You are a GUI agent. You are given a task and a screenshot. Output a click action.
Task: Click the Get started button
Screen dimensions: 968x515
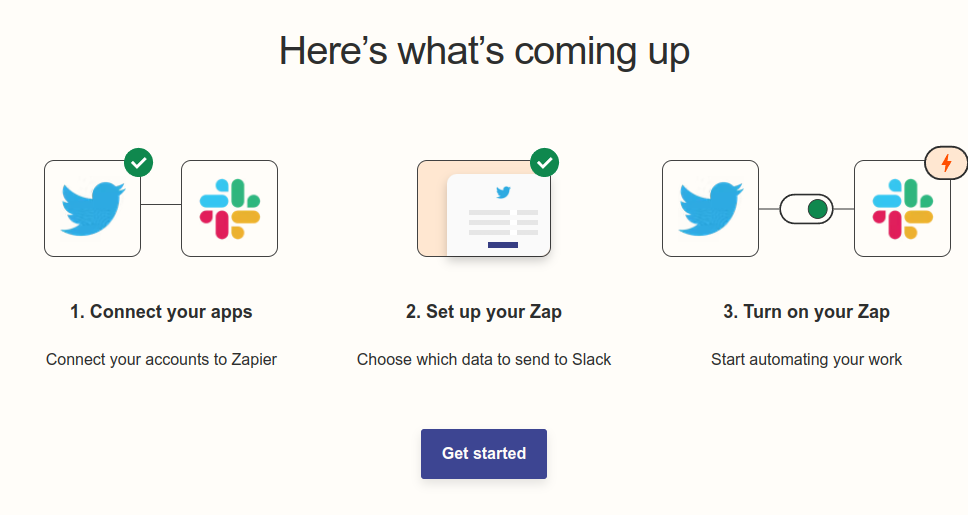point(484,454)
